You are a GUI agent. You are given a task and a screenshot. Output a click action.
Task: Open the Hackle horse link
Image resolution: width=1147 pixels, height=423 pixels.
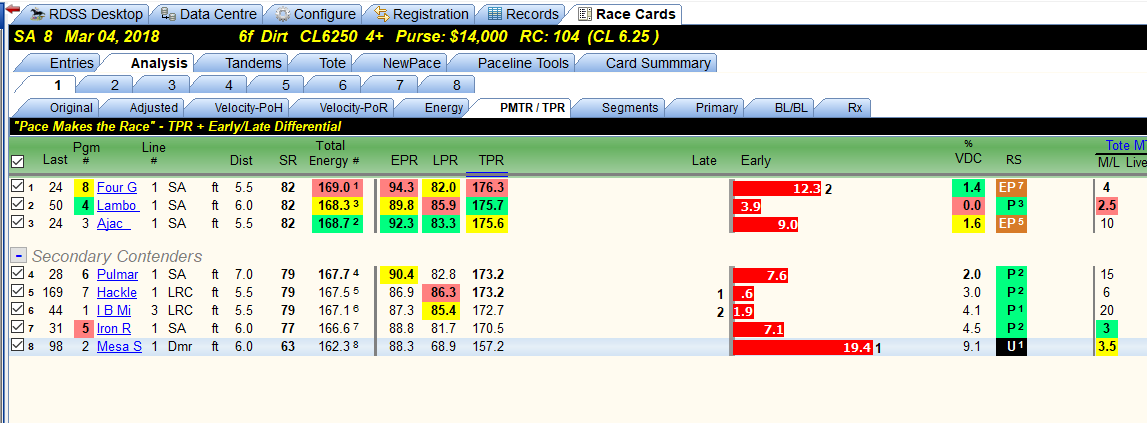tap(117, 293)
